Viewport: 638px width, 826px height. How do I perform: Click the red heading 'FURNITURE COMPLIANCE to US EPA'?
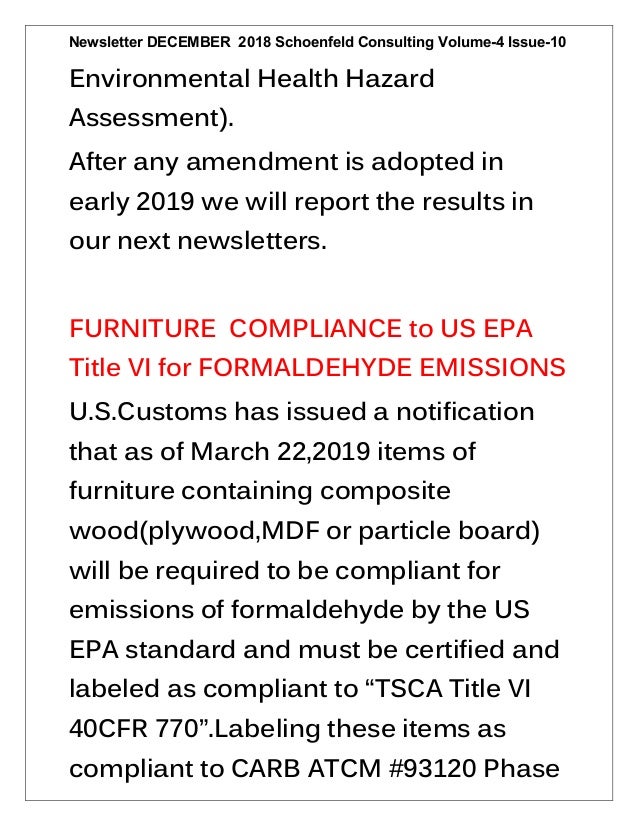pyautogui.click(x=301, y=329)
